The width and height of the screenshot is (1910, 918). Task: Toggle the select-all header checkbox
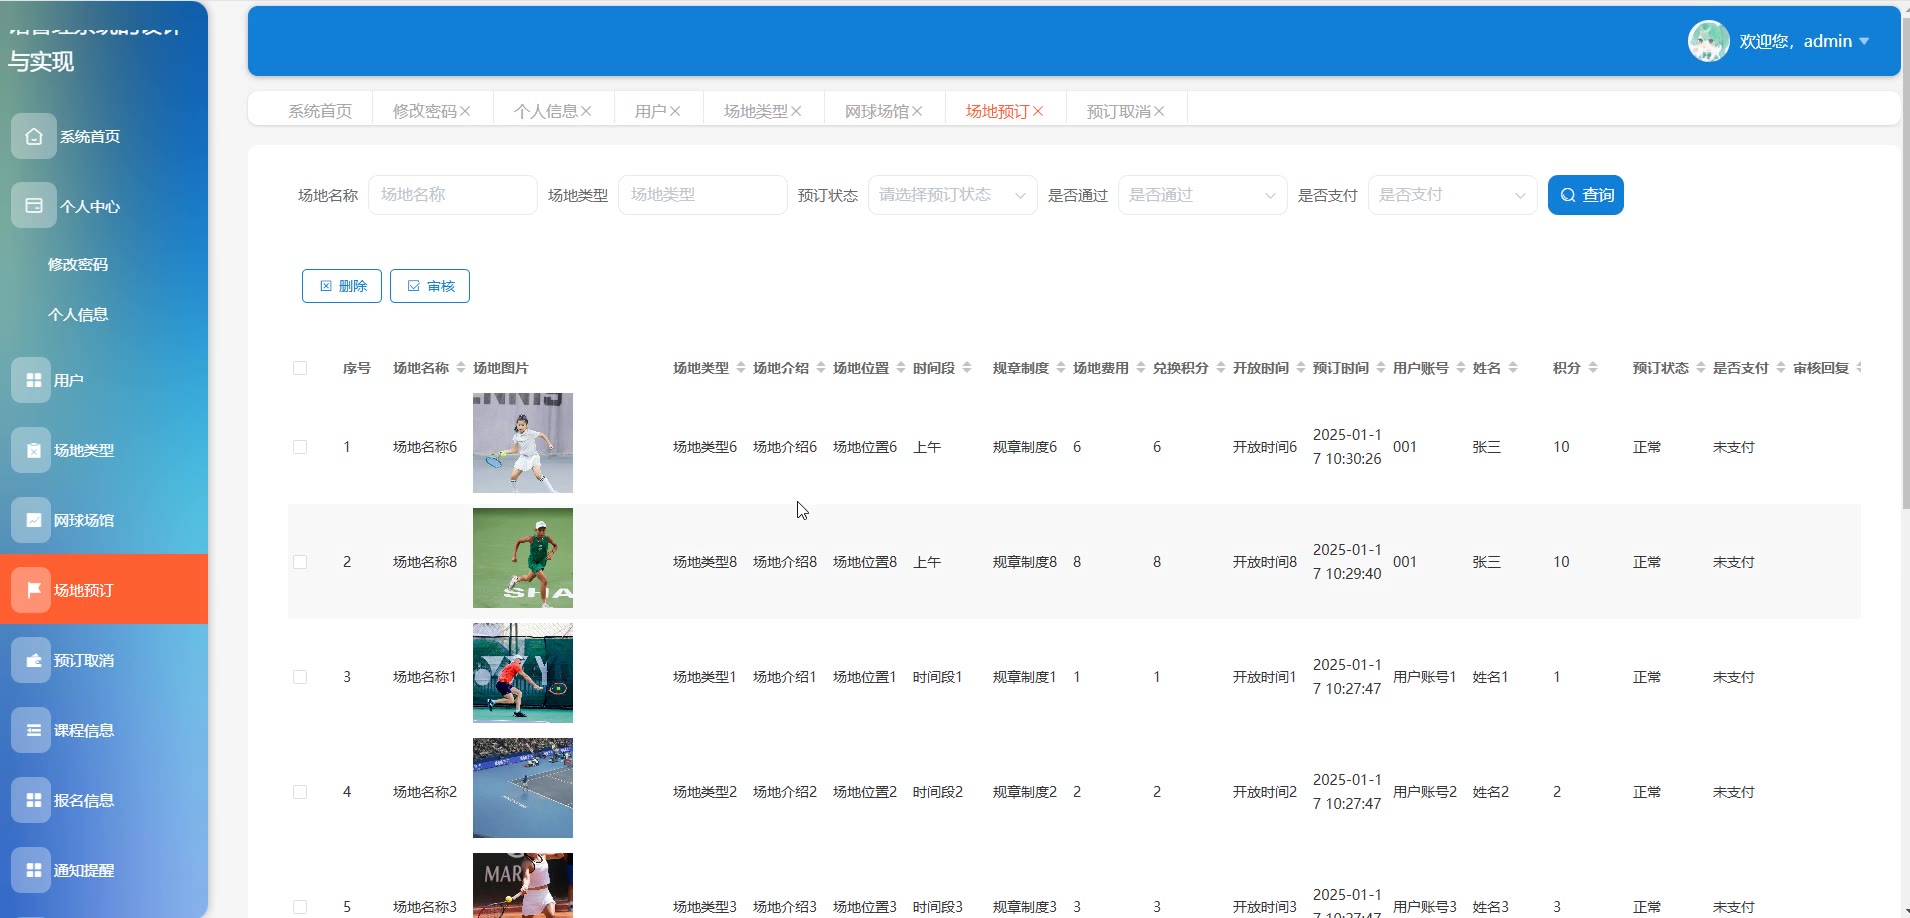pos(300,368)
